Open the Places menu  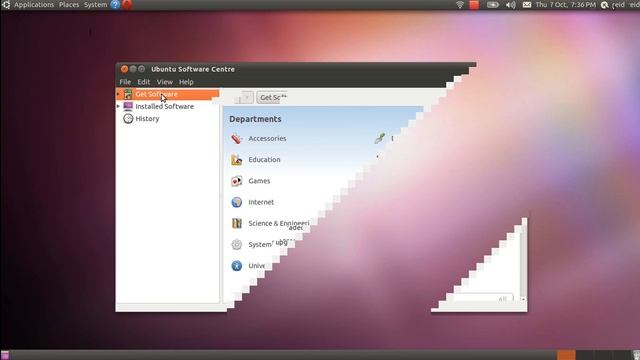coord(69,4)
